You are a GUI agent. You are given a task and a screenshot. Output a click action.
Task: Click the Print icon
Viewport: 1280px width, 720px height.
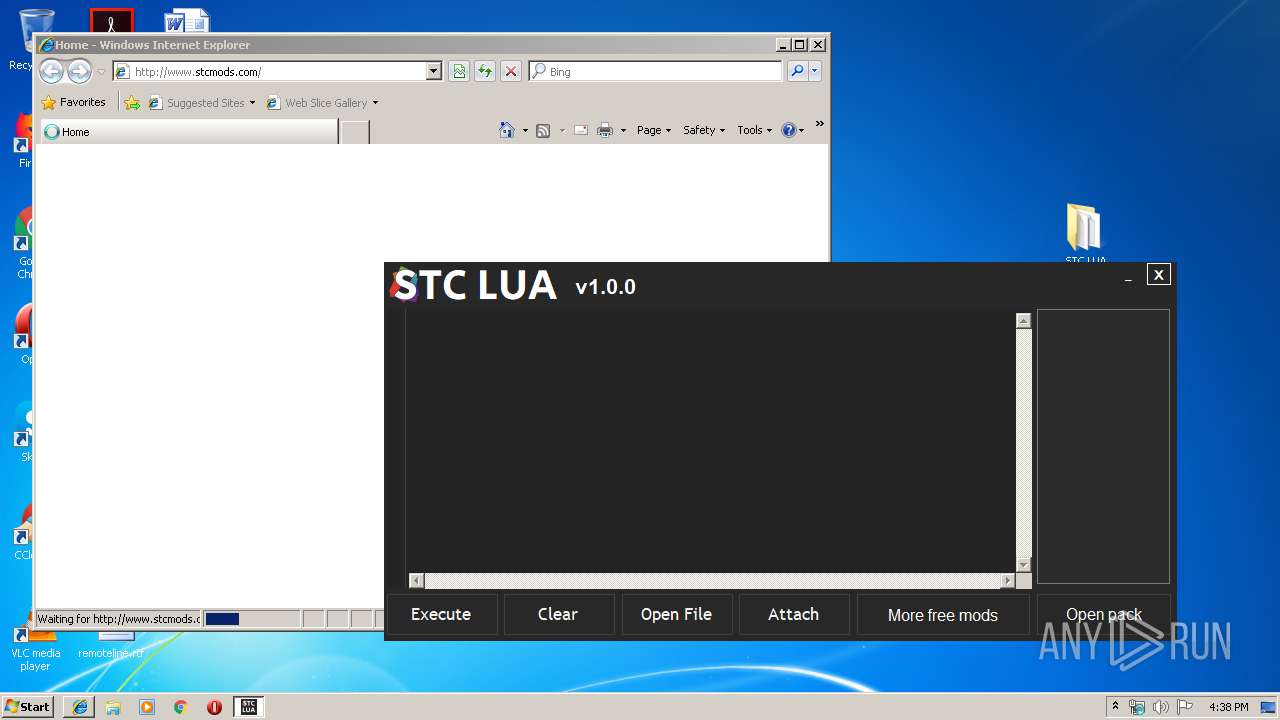coord(605,130)
